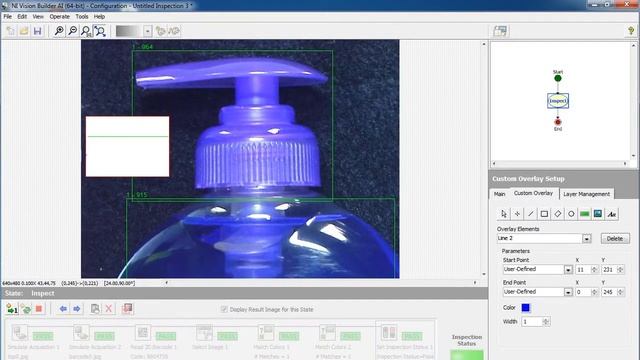This screenshot has height=360, width=640.
Task: Open the grayscale palette dropdown arrow
Action: tap(147, 31)
